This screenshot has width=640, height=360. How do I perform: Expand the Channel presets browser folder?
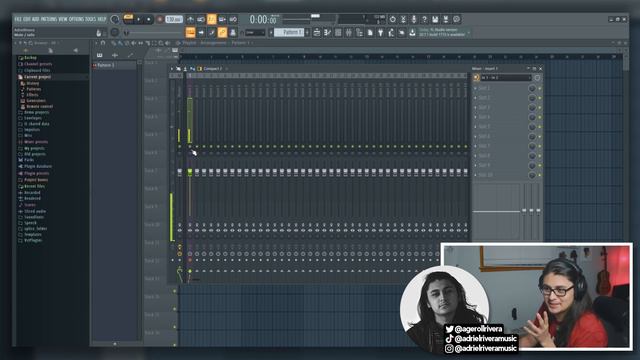tap(38, 64)
